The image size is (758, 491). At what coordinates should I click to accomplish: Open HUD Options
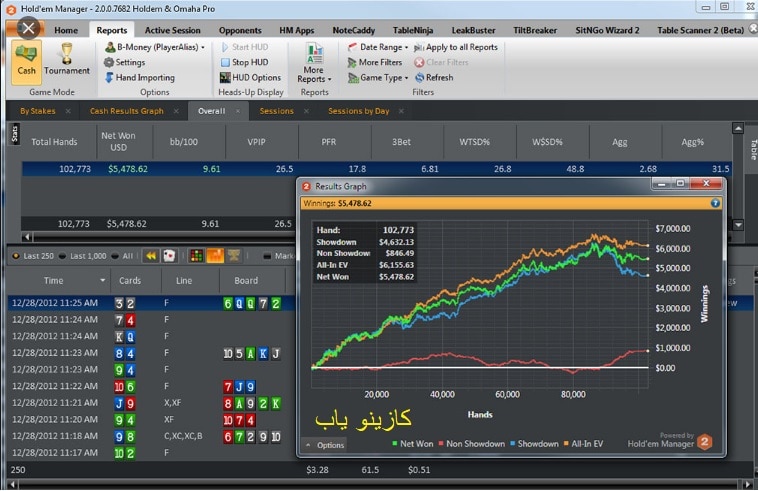coord(250,77)
